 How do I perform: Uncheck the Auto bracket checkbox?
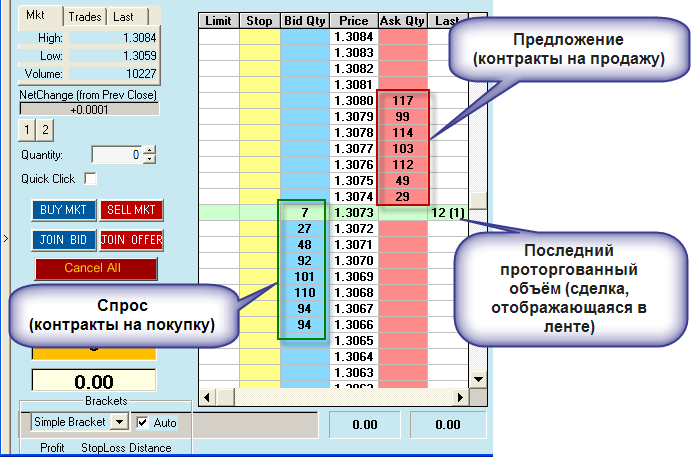click(x=141, y=422)
